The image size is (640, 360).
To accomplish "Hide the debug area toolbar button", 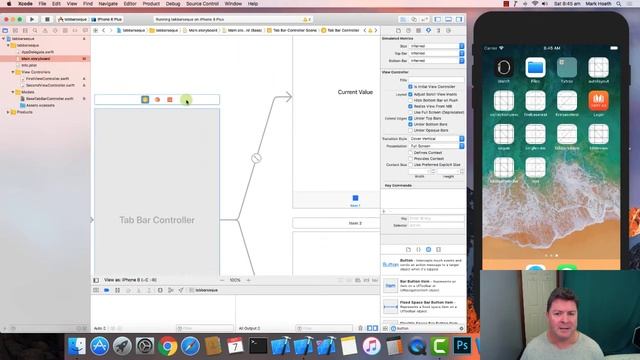I will point(448,19).
